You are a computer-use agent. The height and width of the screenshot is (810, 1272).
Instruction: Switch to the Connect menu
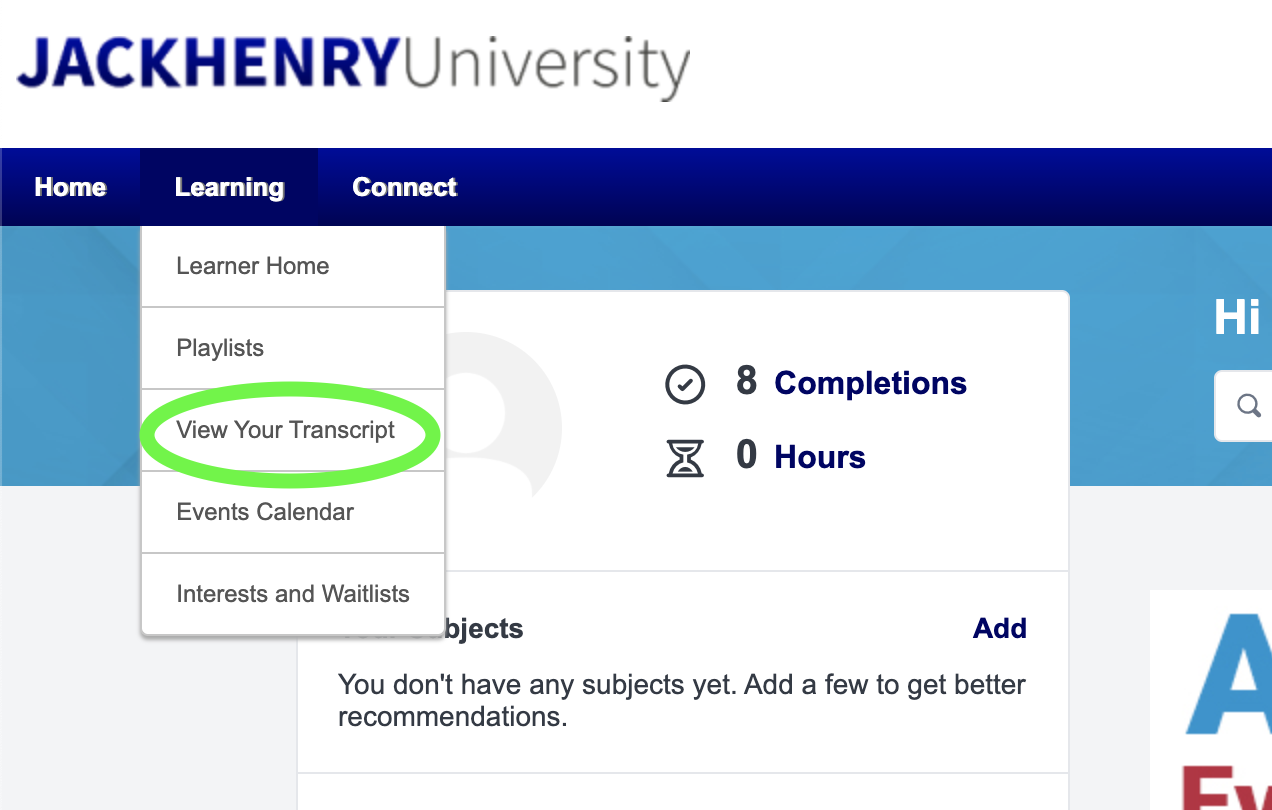click(404, 187)
